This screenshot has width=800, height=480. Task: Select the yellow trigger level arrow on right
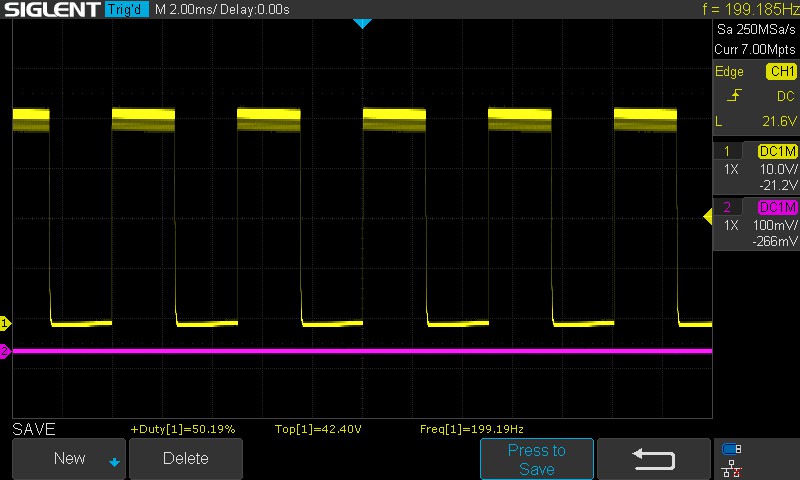[708, 216]
